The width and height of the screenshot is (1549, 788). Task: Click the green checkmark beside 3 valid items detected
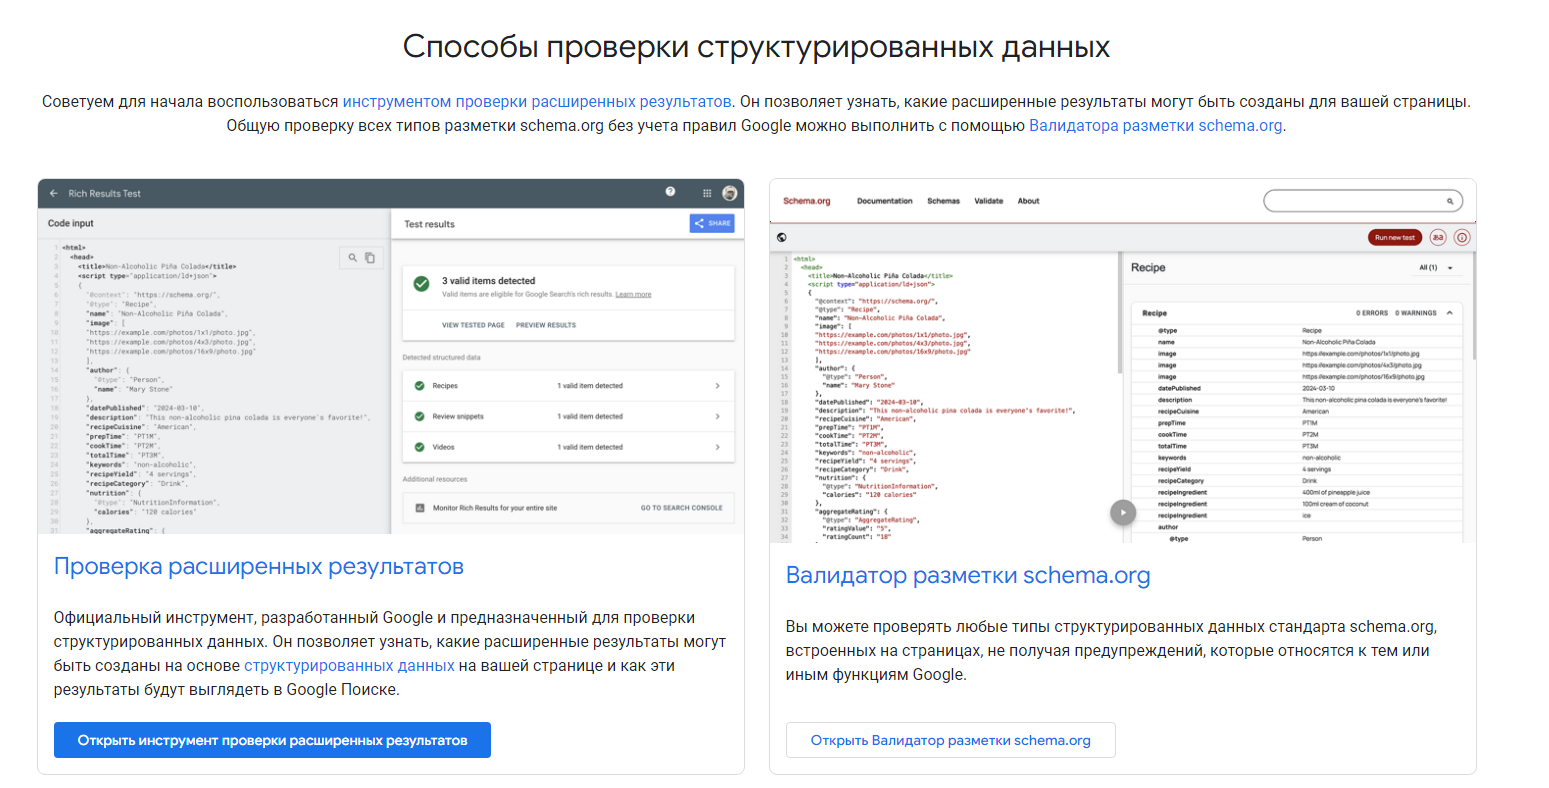[x=422, y=284]
